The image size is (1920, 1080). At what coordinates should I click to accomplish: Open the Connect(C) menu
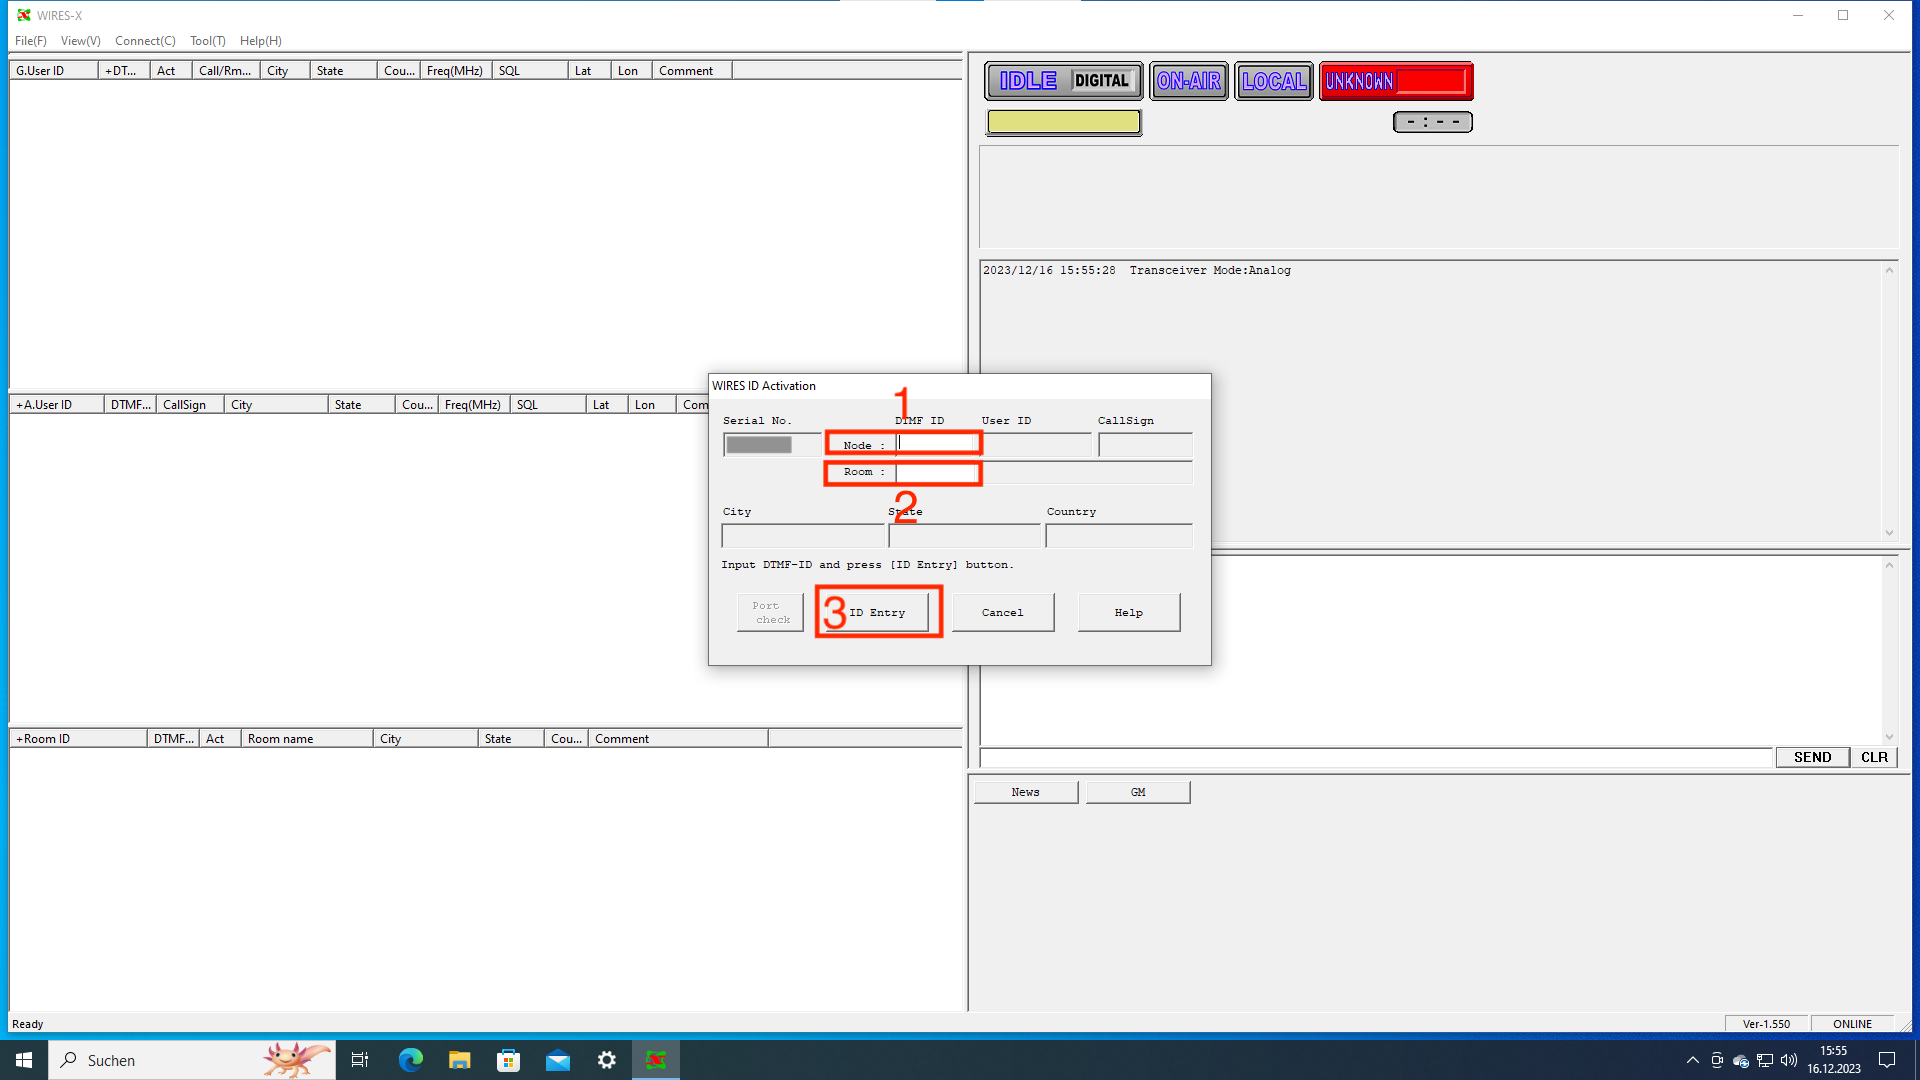(x=145, y=41)
